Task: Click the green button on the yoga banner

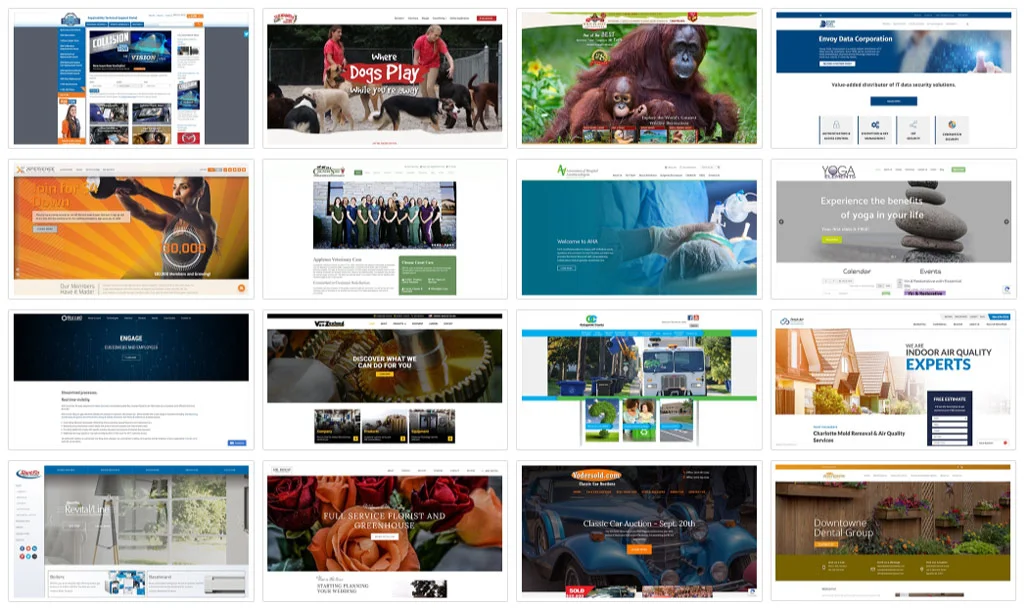Action: pos(831,240)
